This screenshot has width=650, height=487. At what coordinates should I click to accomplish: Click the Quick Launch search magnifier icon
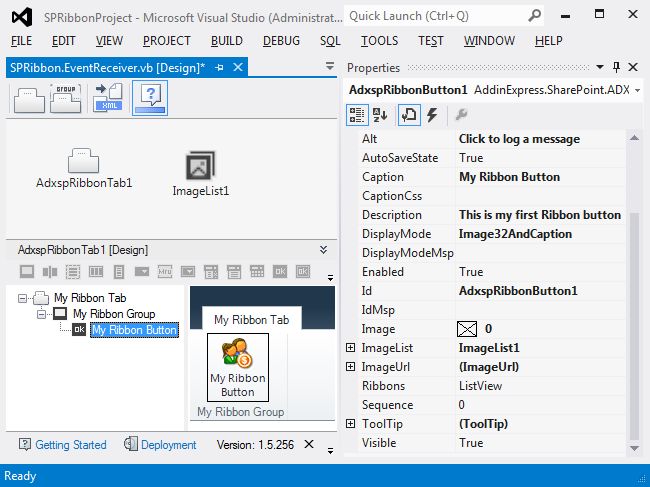pos(535,16)
